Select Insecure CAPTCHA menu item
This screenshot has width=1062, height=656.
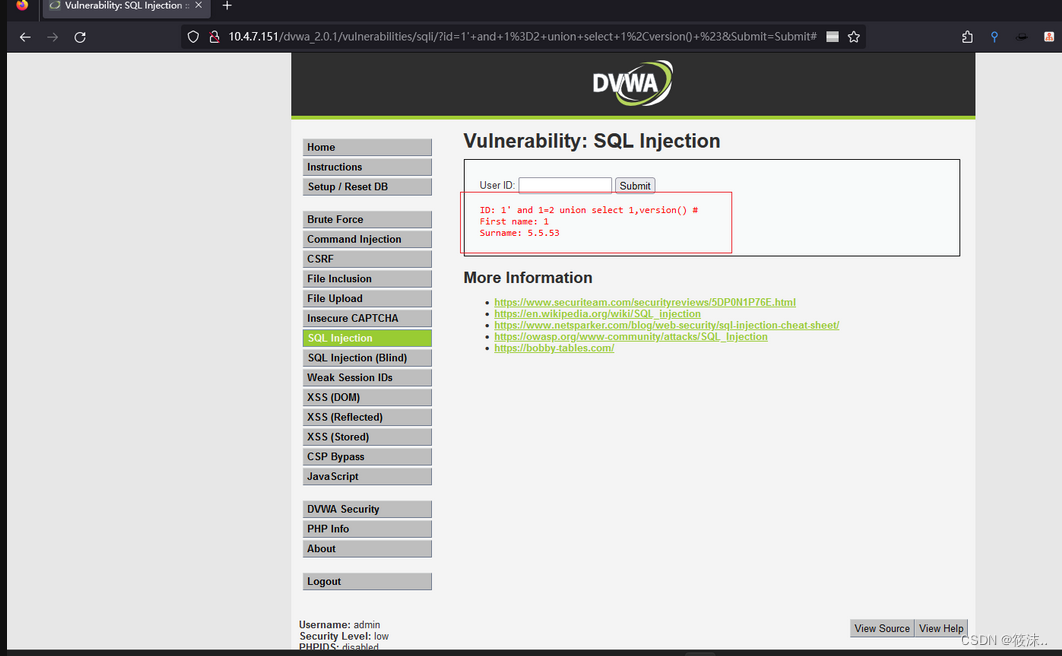pyautogui.click(x=367, y=318)
